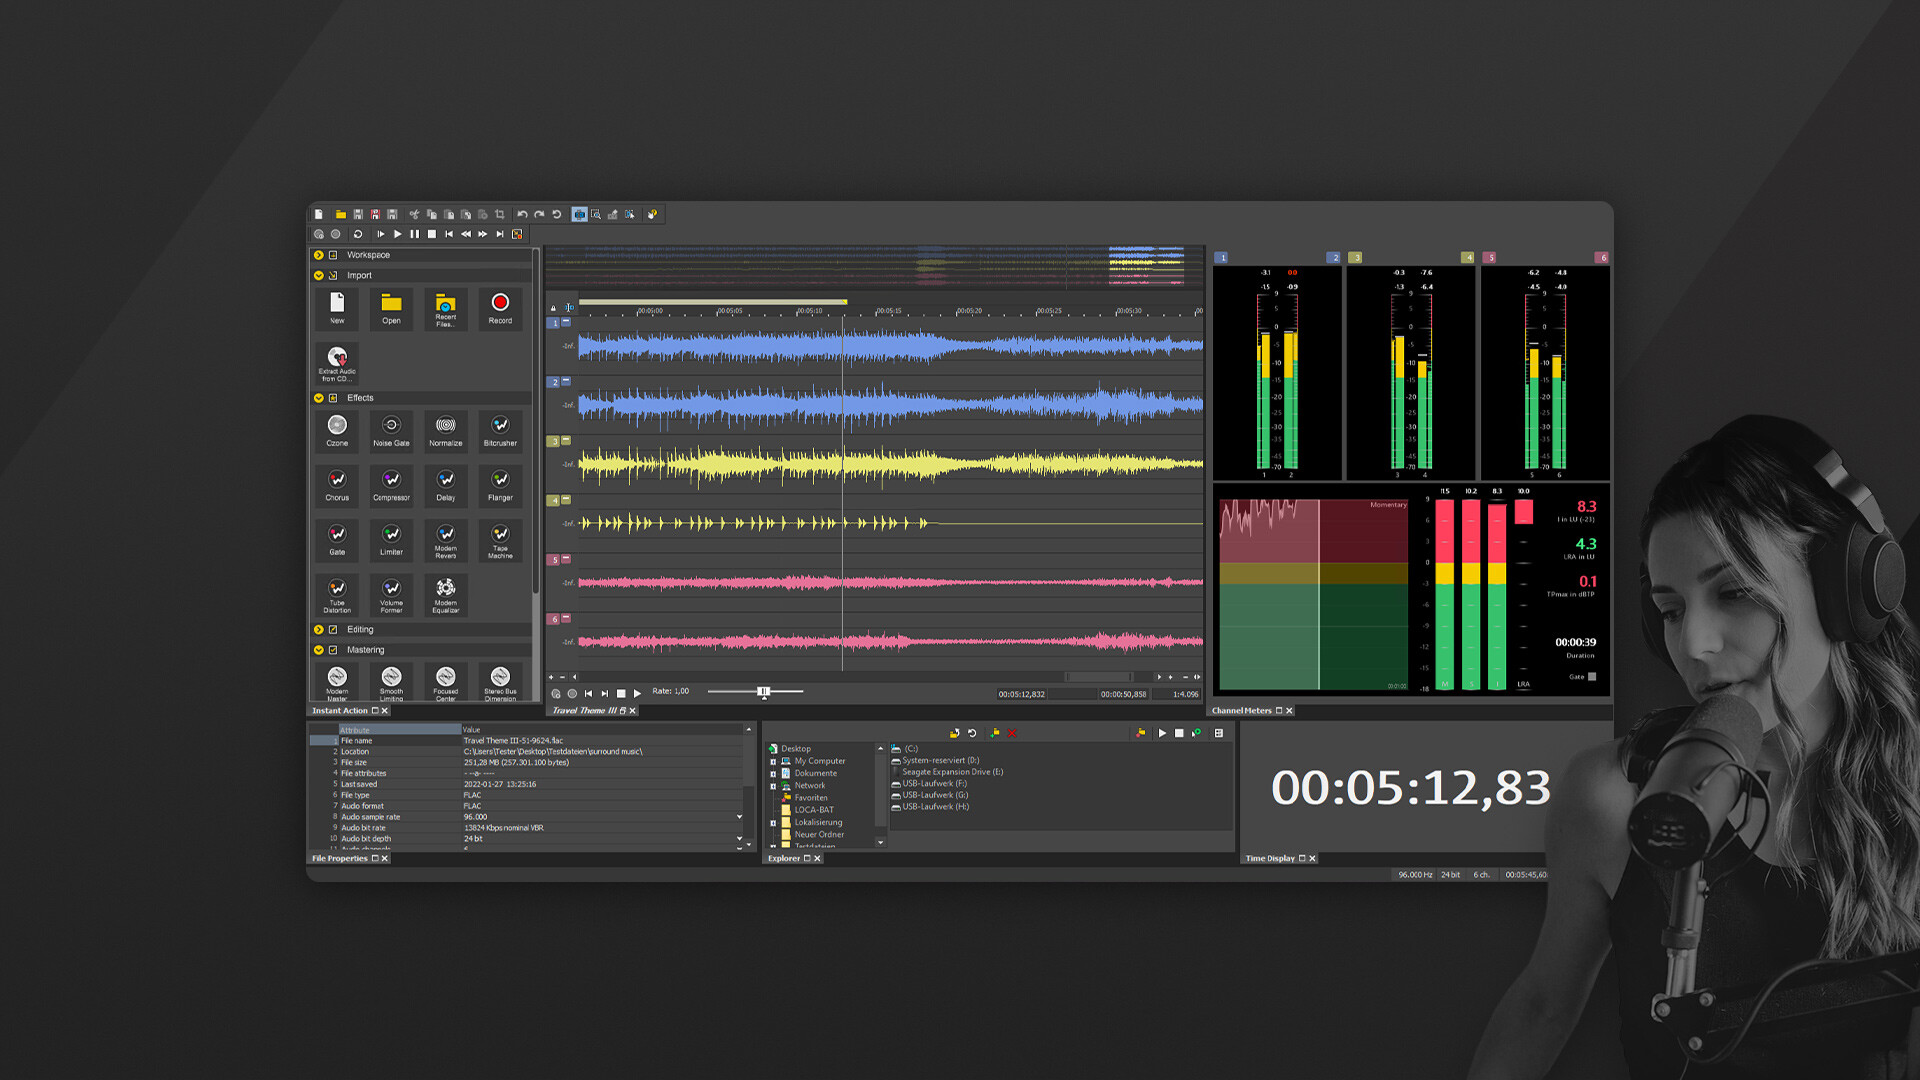
Task: Expand the Editing section
Action: click(x=317, y=629)
